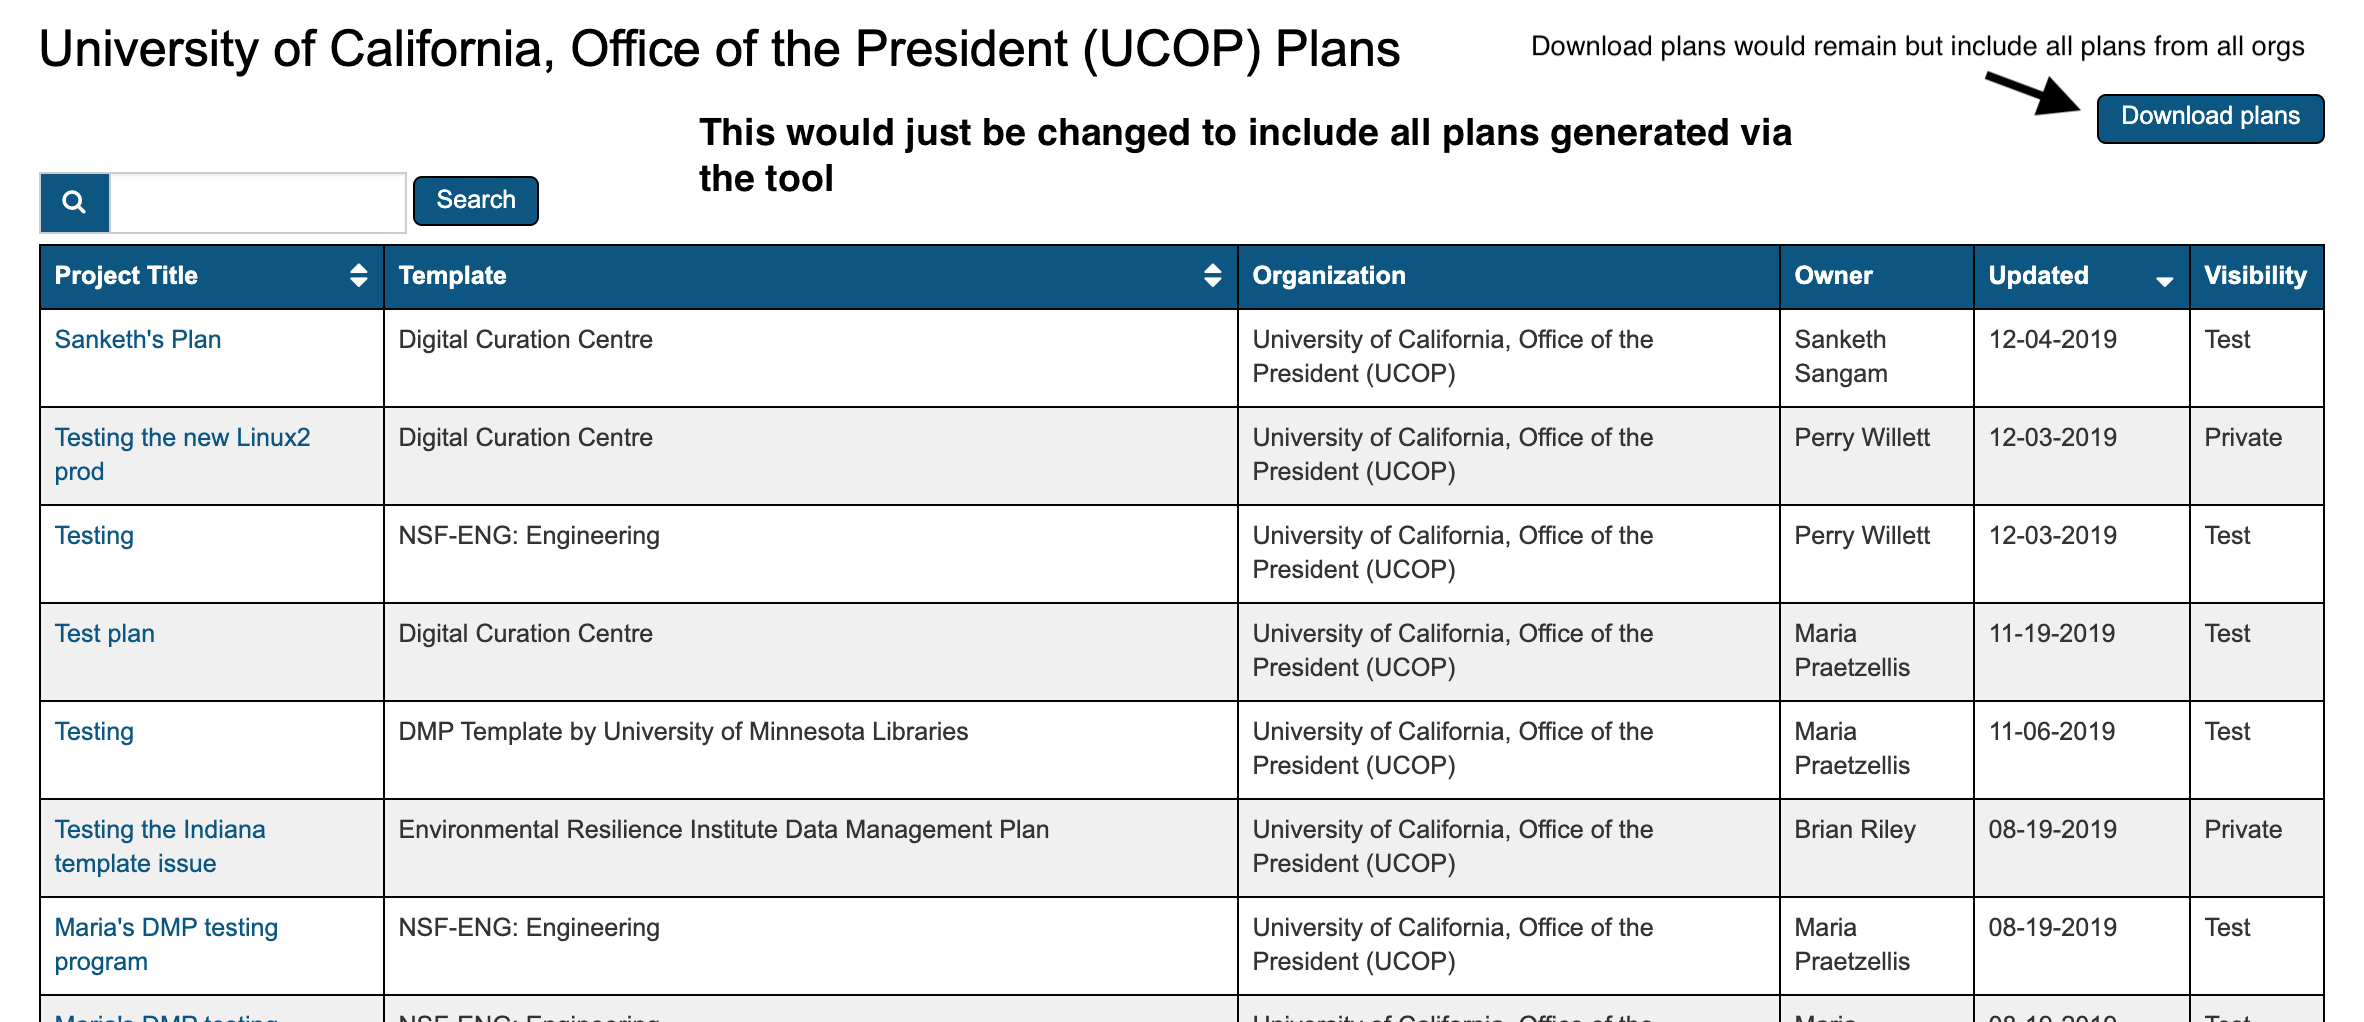Open the Testing the Indiana template issue plan
The image size is (2364, 1022).
pos(160,845)
